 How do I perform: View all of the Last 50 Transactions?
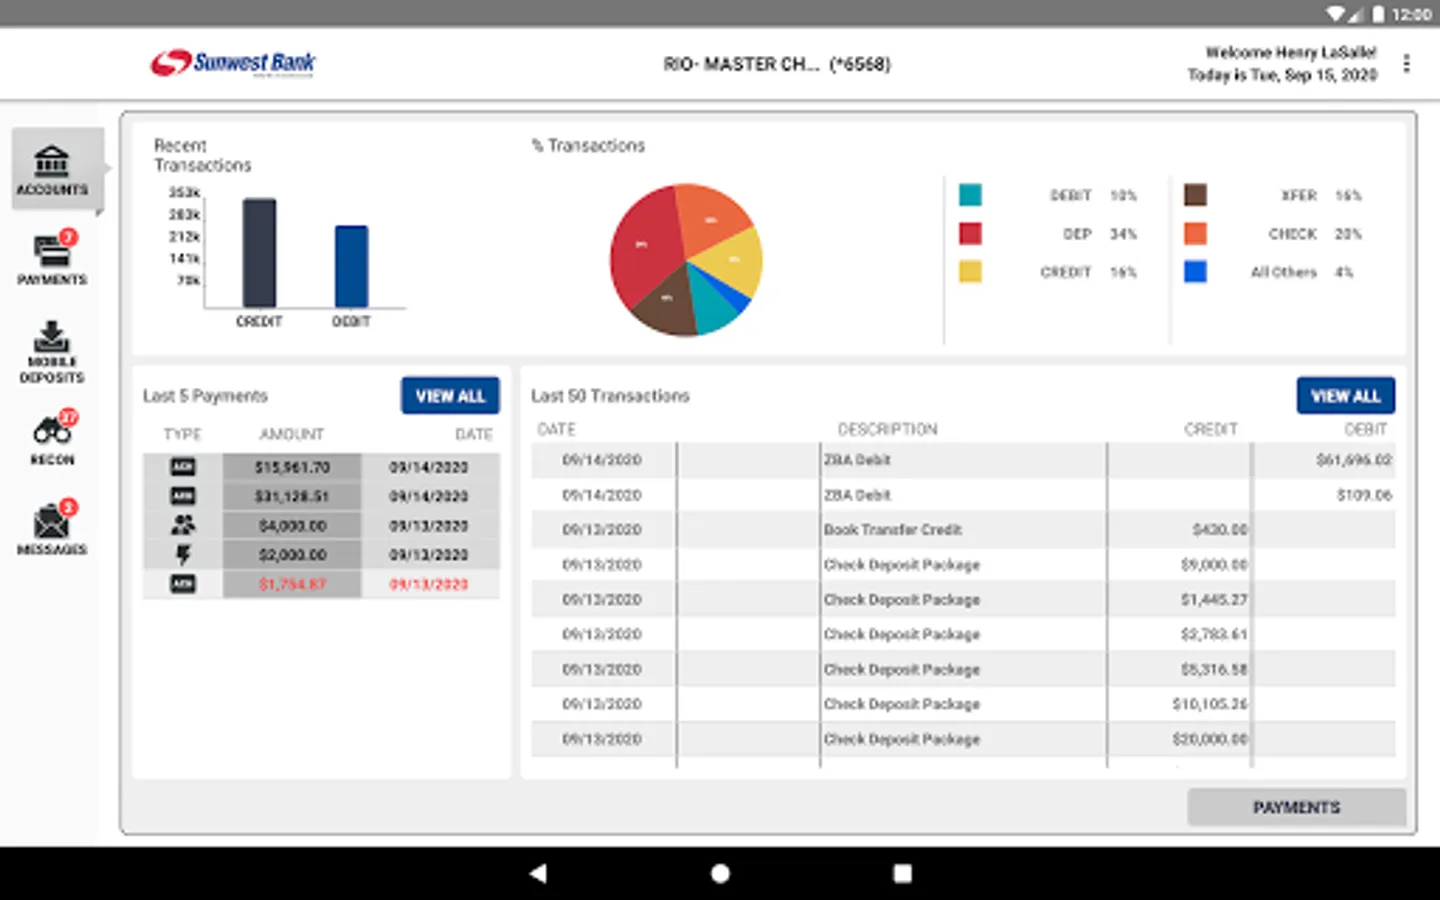pos(1345,396)
